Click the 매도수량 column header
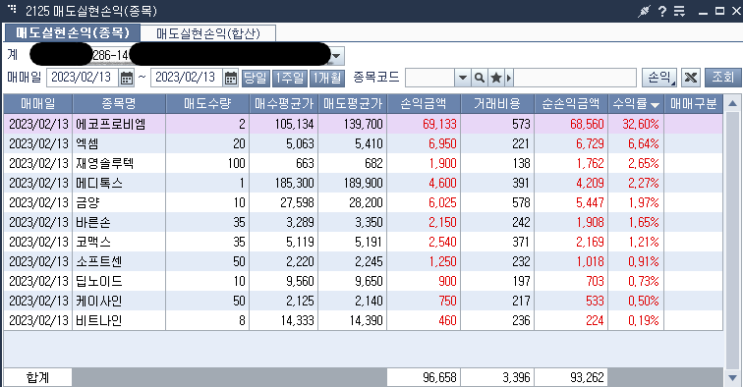Image resolution: width=743 pixels, height=387 pixels. [x=208, y=104]
